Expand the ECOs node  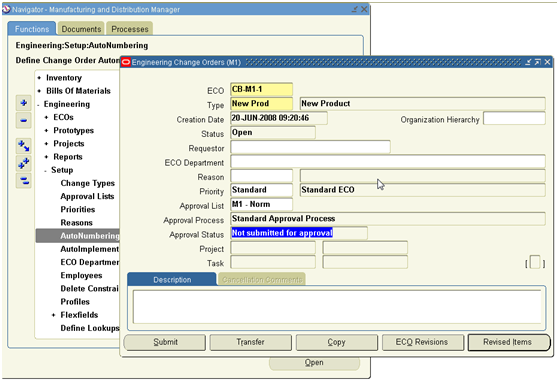click(x=46, y=117)
